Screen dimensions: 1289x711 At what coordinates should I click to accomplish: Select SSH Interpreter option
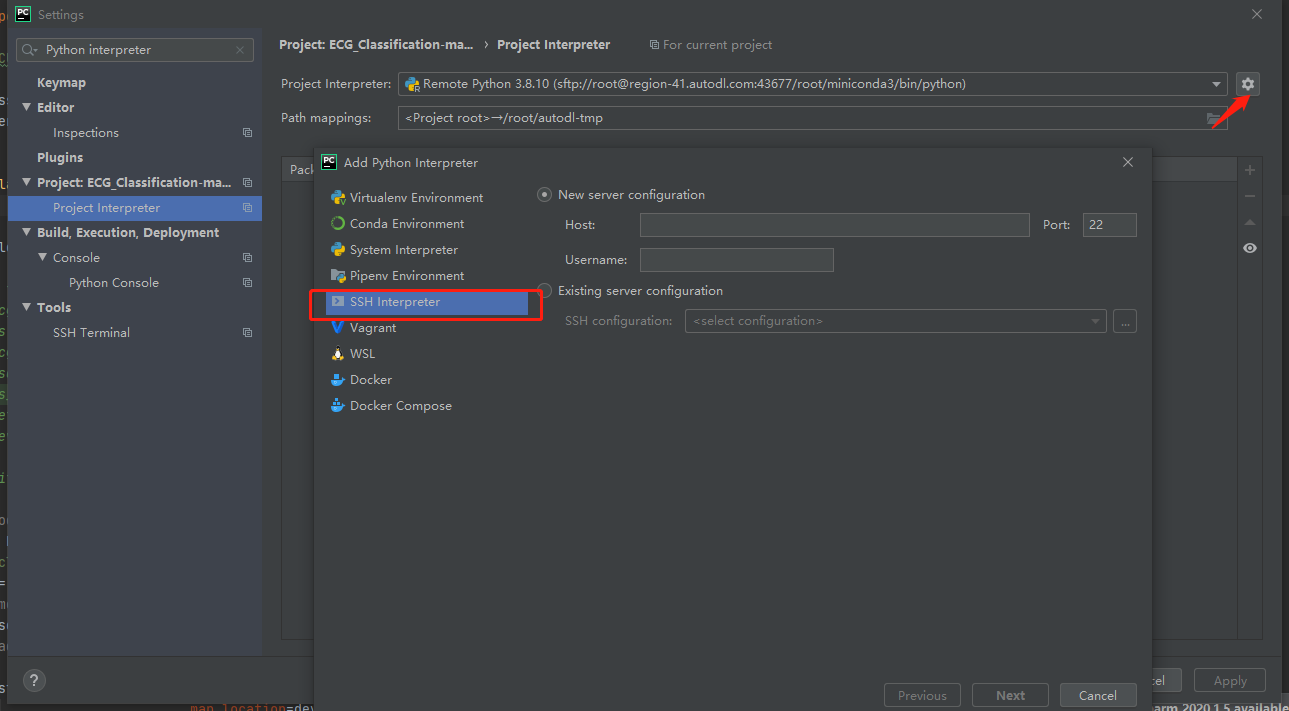(427, 302)
